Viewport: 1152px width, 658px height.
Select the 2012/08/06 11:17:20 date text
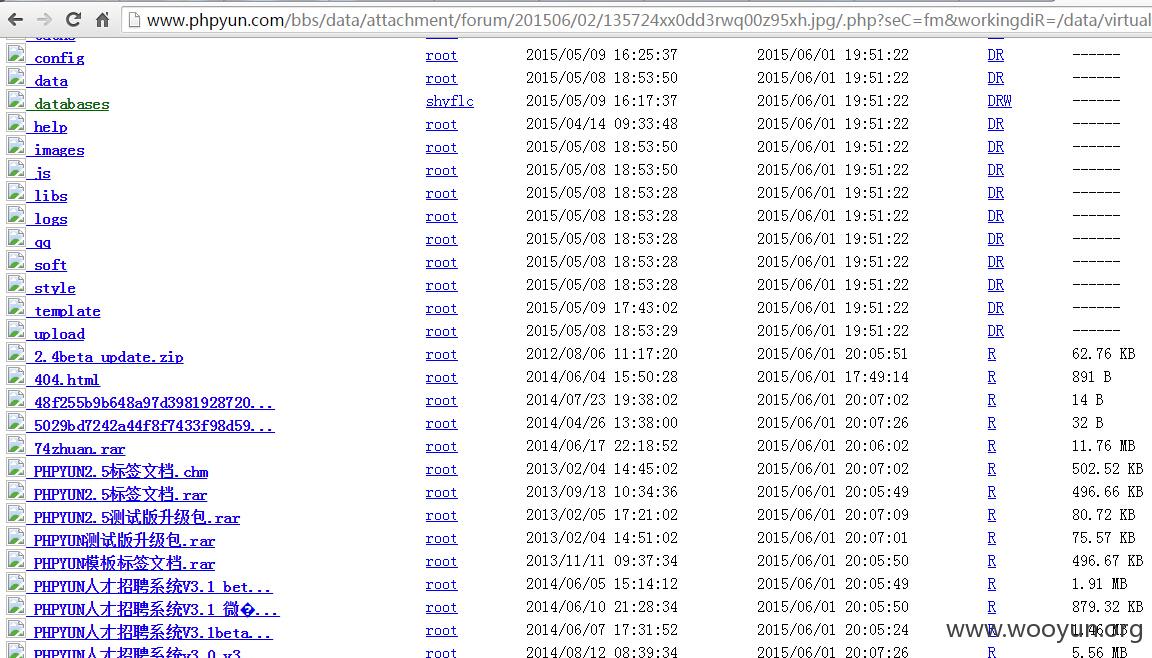click(x=602, y=354)
